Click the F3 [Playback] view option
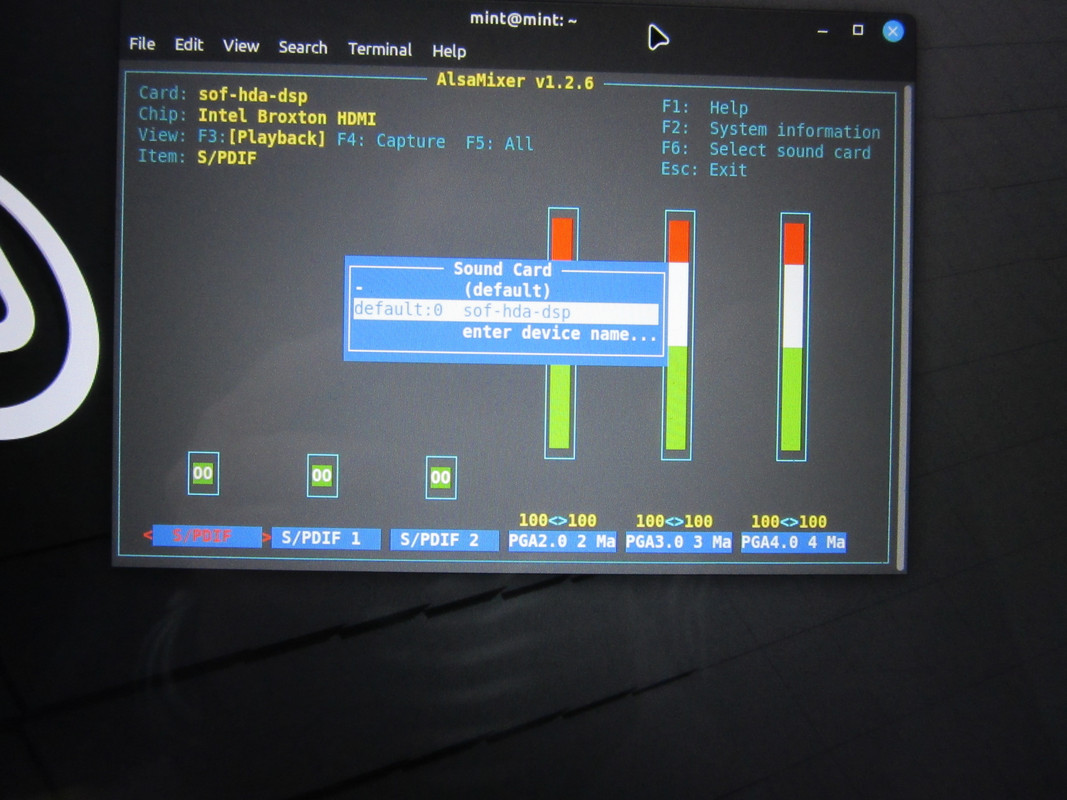 [x=262, y=137]
